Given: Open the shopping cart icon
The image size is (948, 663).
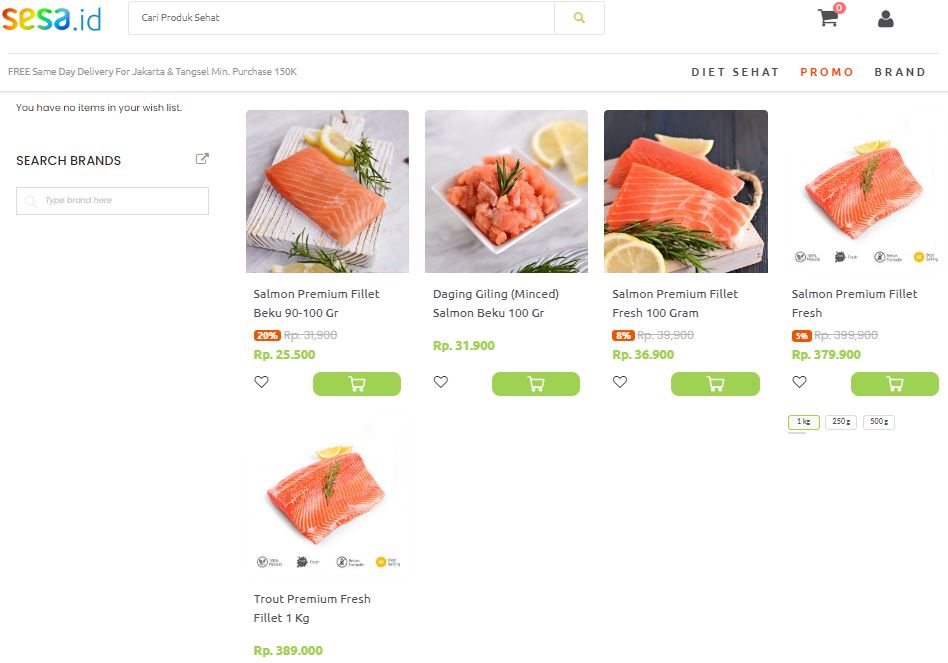Looking at the screenshot, I should point(826,19).
